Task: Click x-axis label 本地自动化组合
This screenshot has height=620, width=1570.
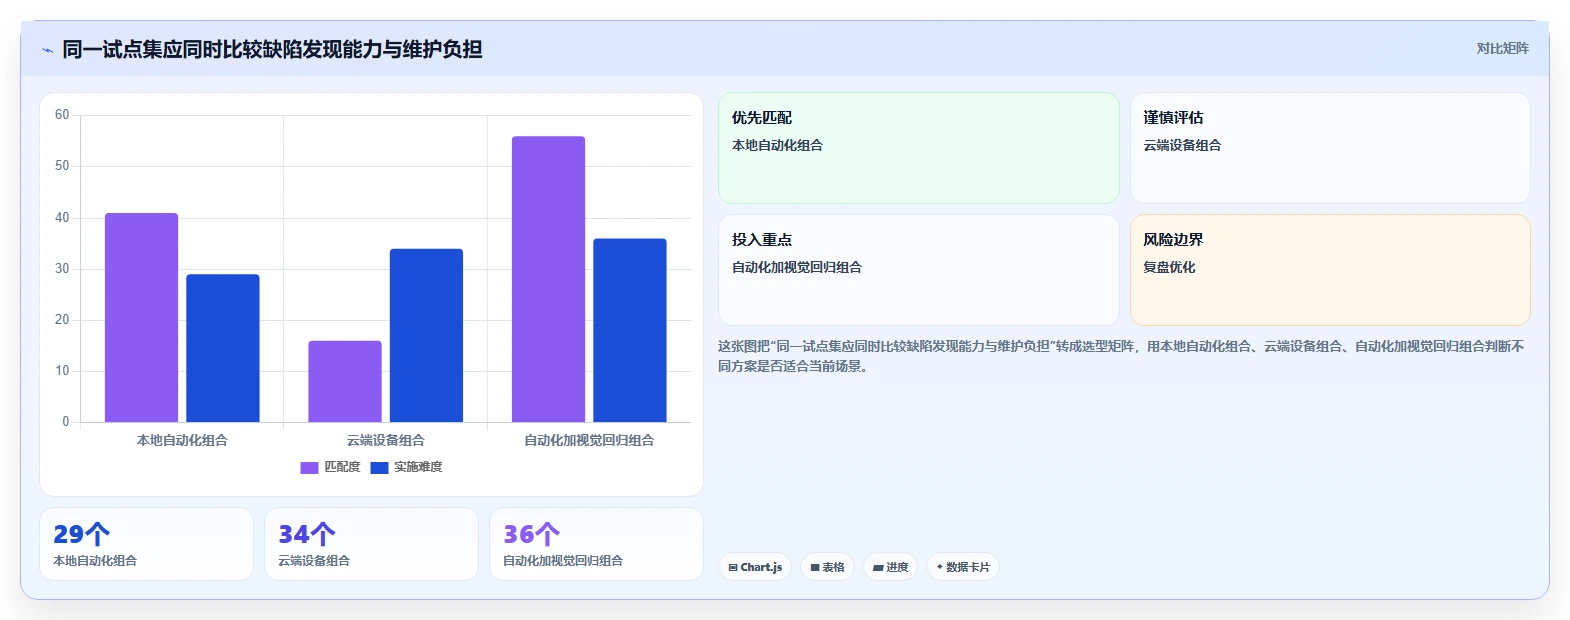Action: point(182,440)
